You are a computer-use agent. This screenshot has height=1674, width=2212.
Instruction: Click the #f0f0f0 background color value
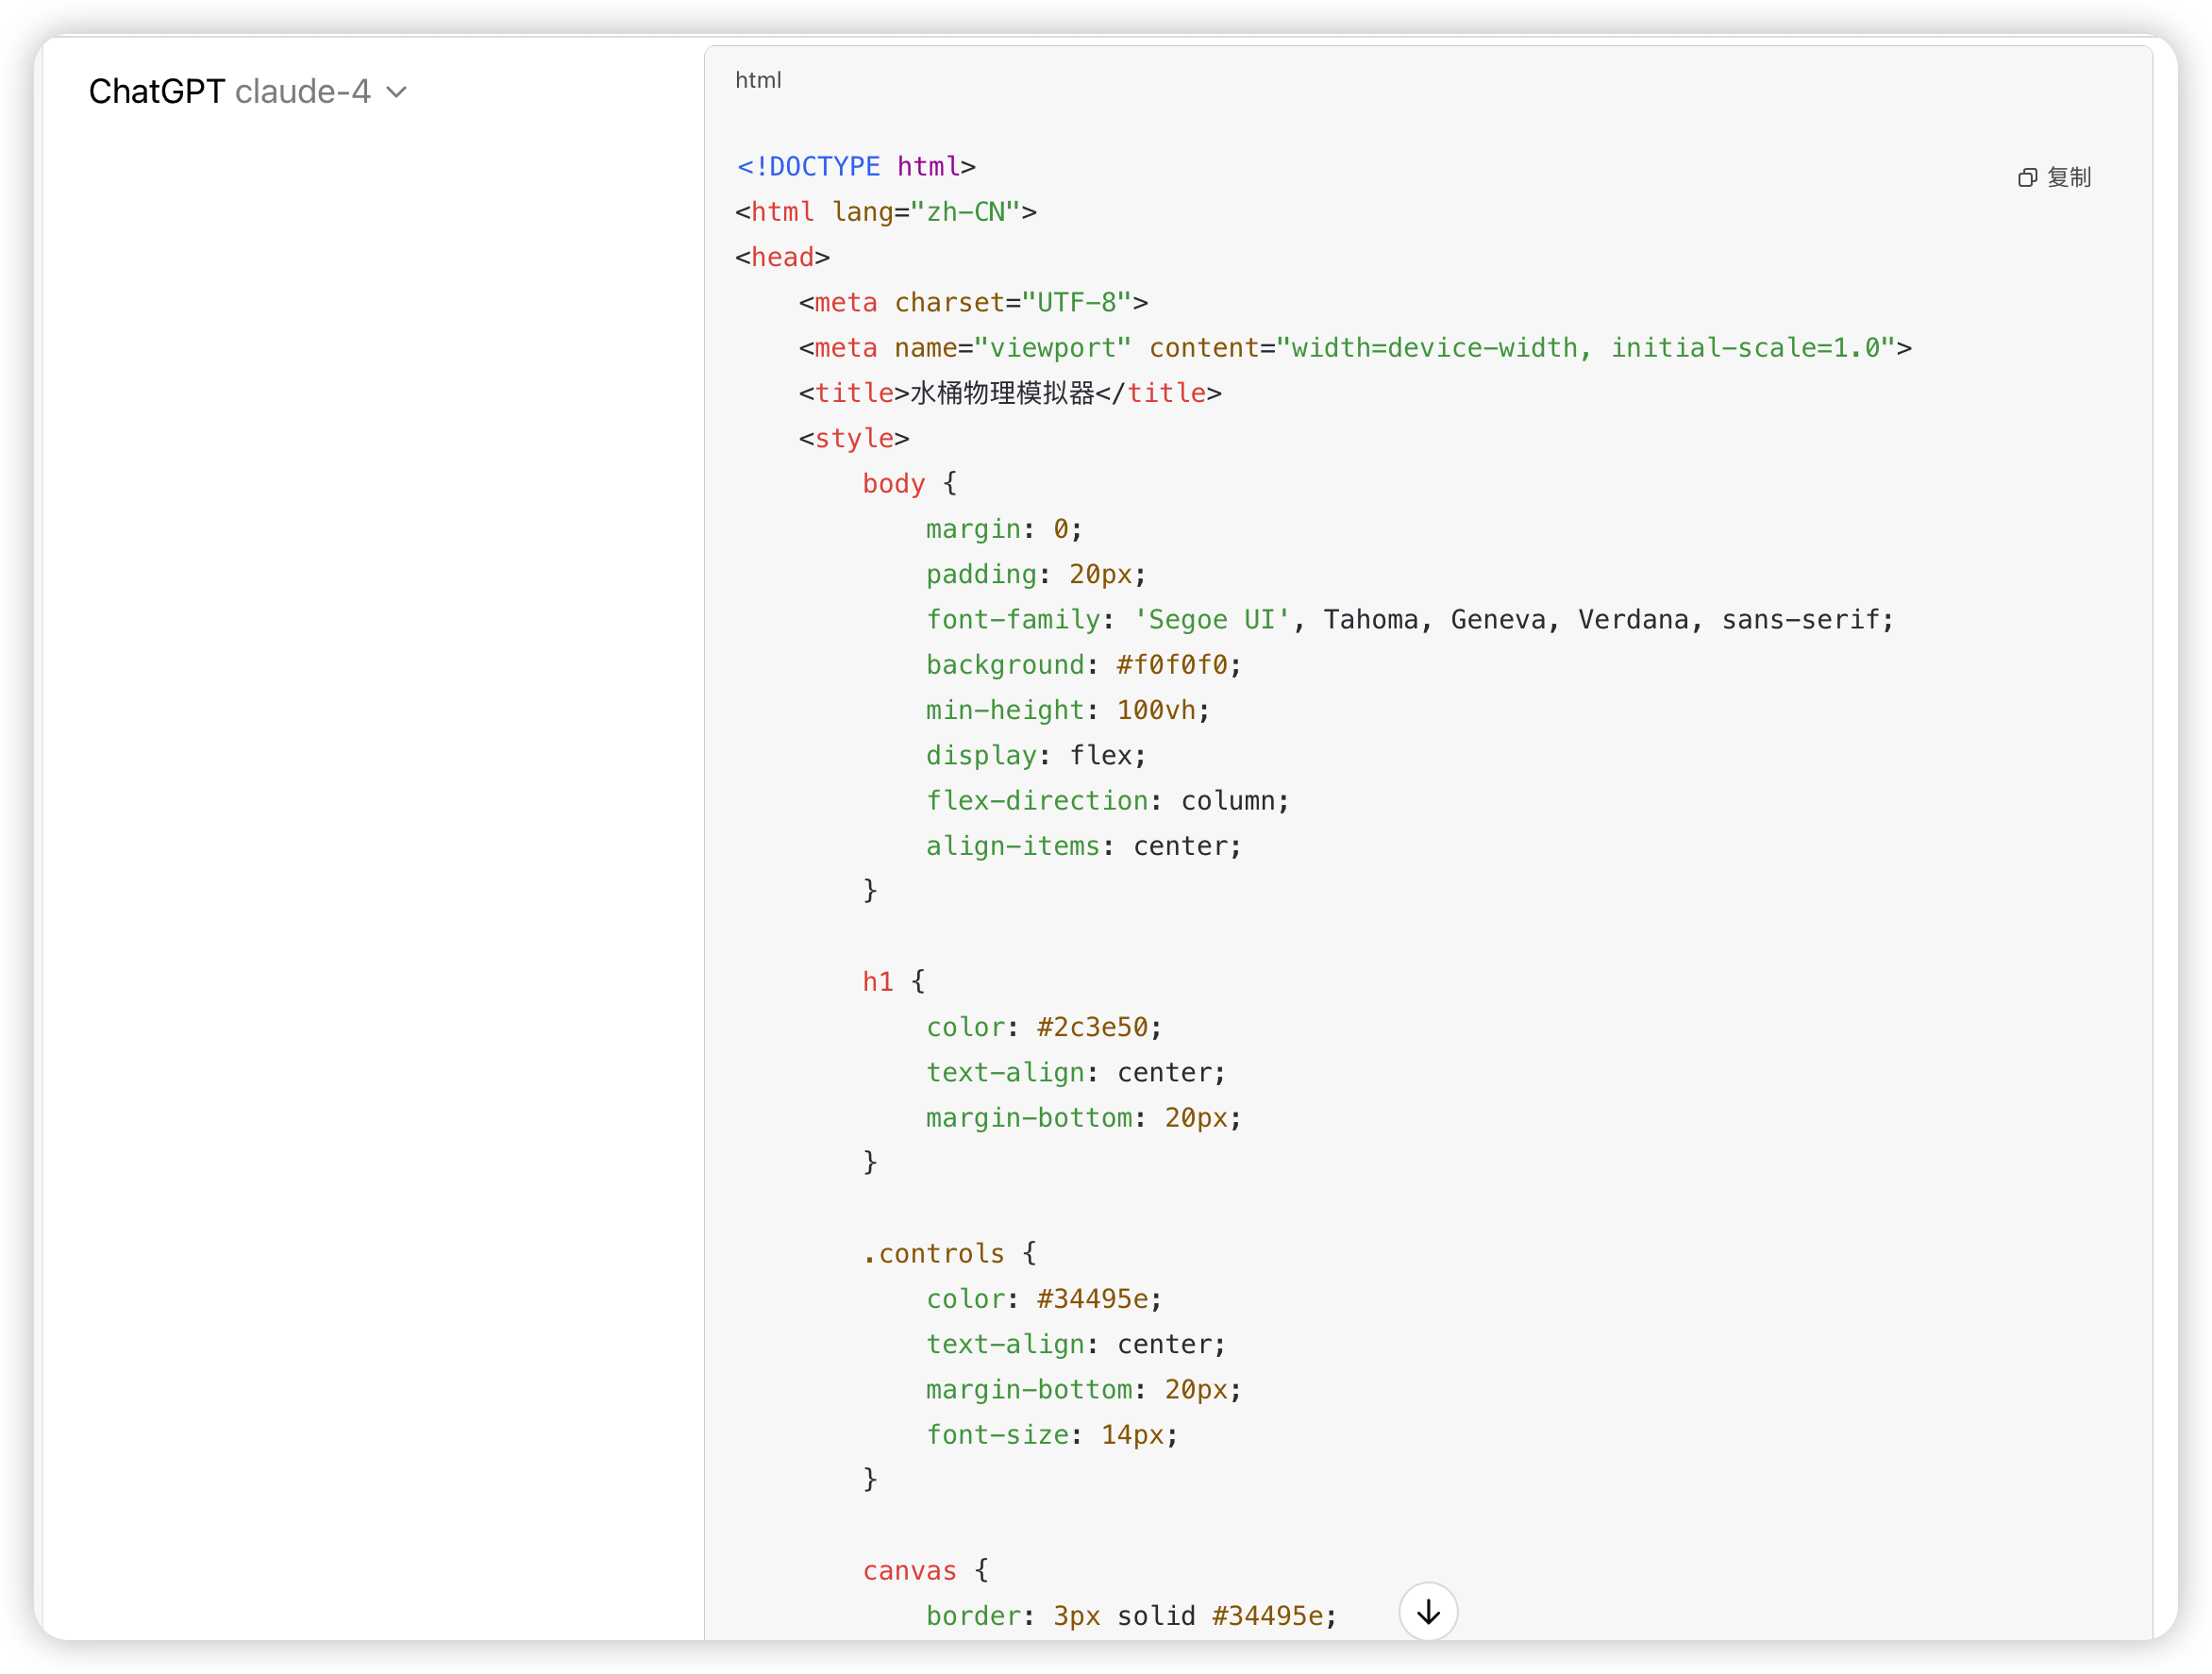1171,665
